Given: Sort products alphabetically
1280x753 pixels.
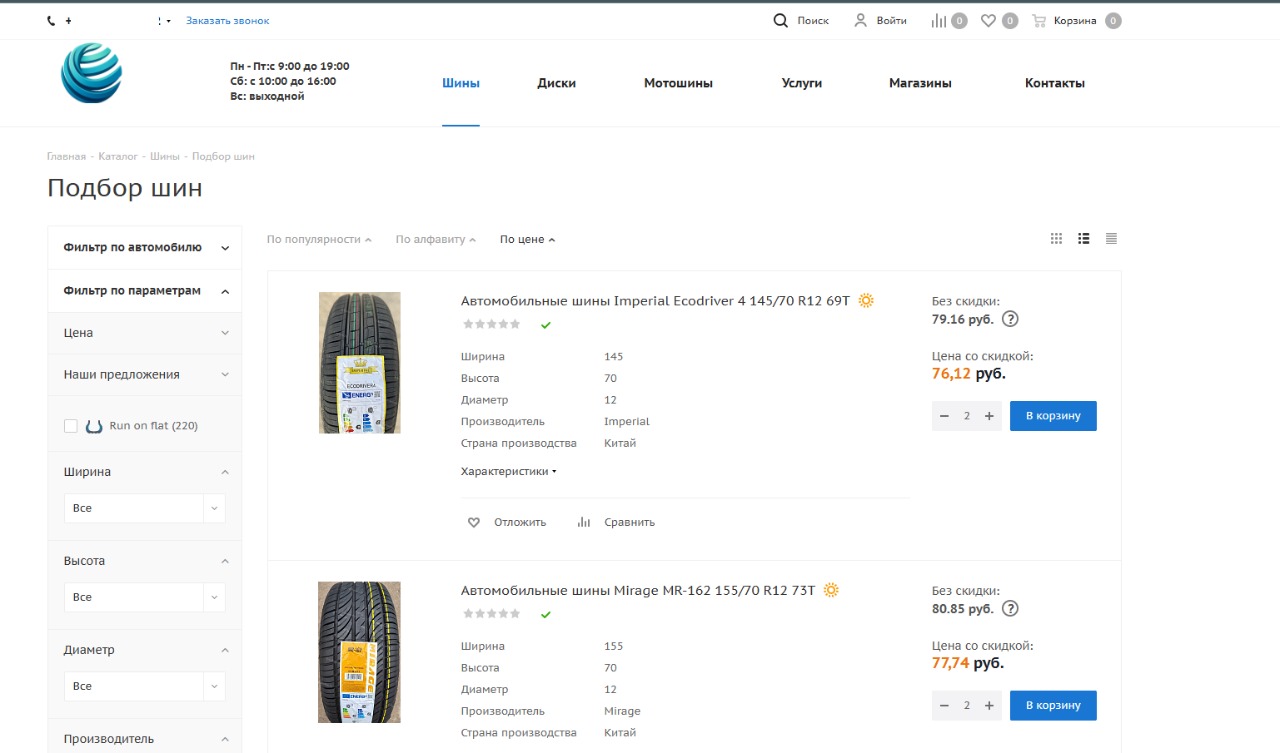Looking at the screenshot, I should [x=435, y=240].
